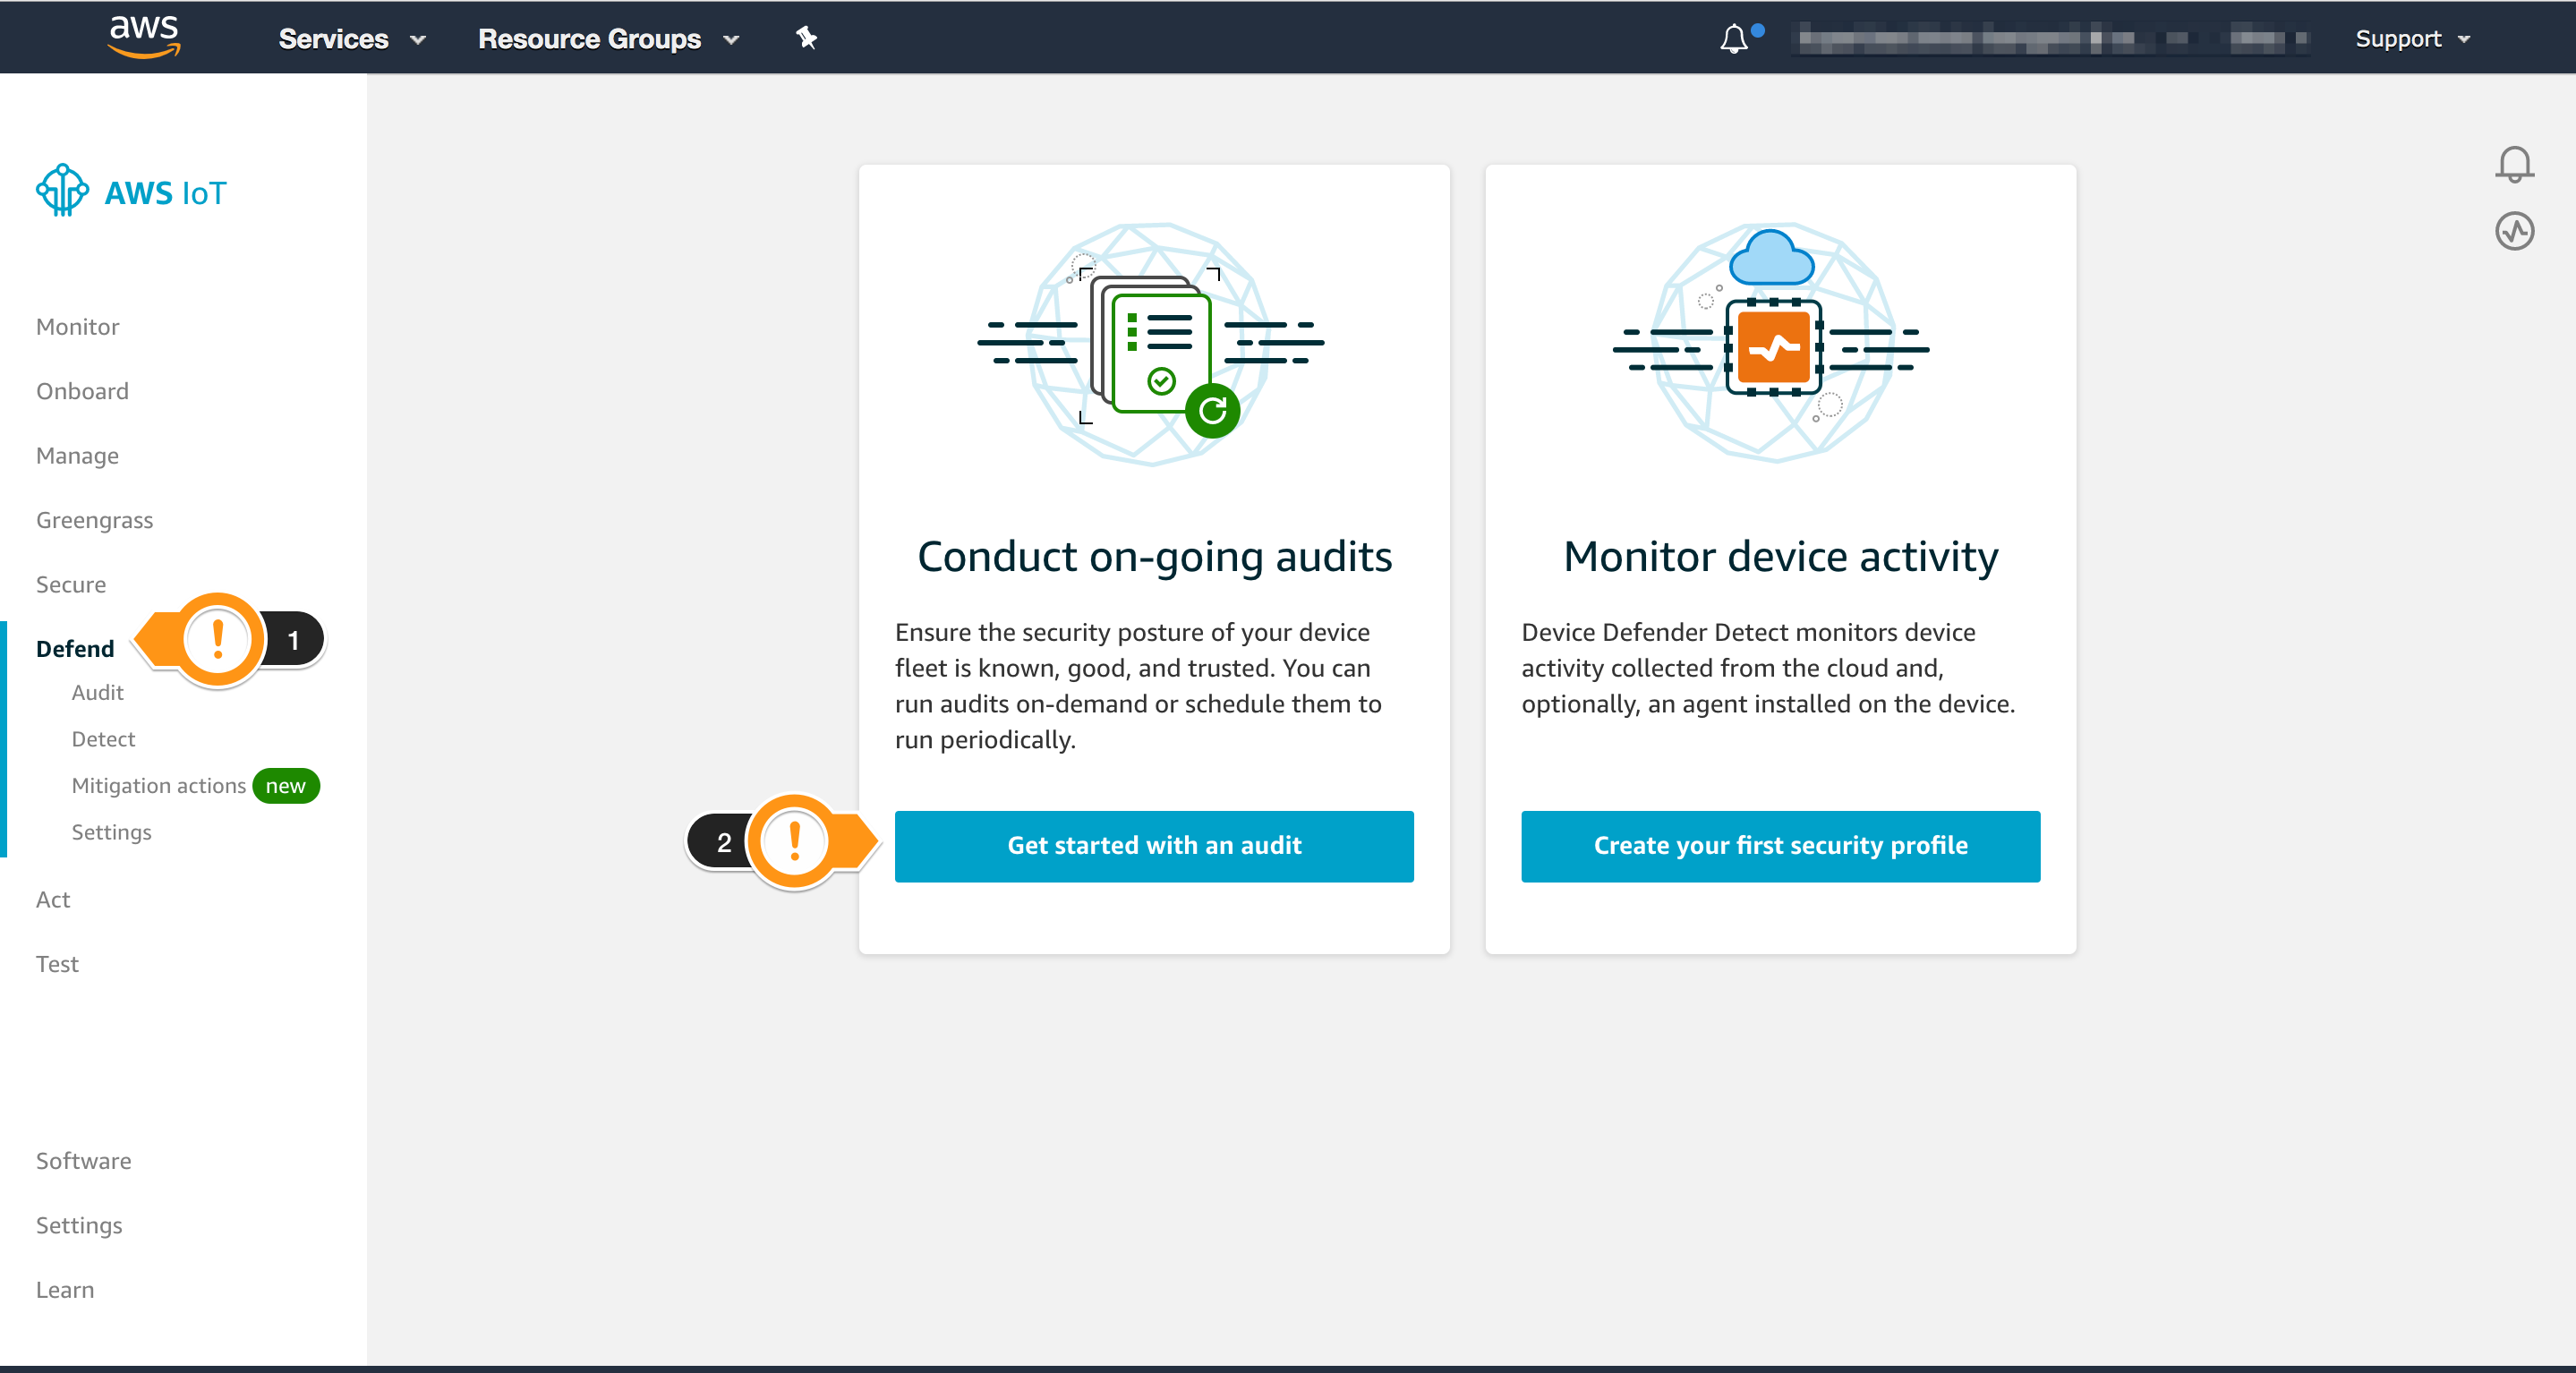Click the audits description paragraph
The height and width of the screenshot is (1373, 2576).
tap(1139, 686)
